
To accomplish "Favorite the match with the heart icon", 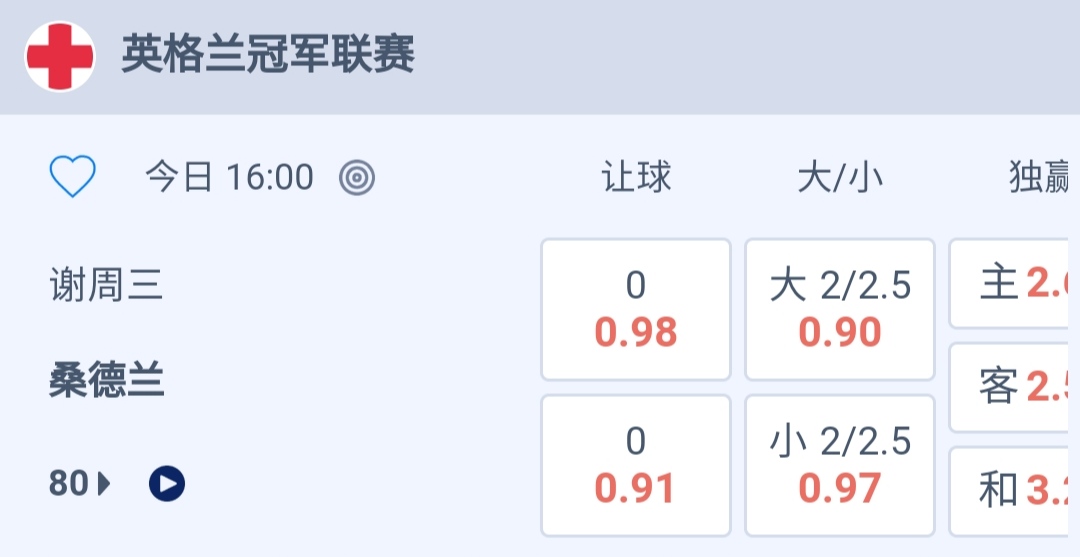I will (x=73, y=178).
